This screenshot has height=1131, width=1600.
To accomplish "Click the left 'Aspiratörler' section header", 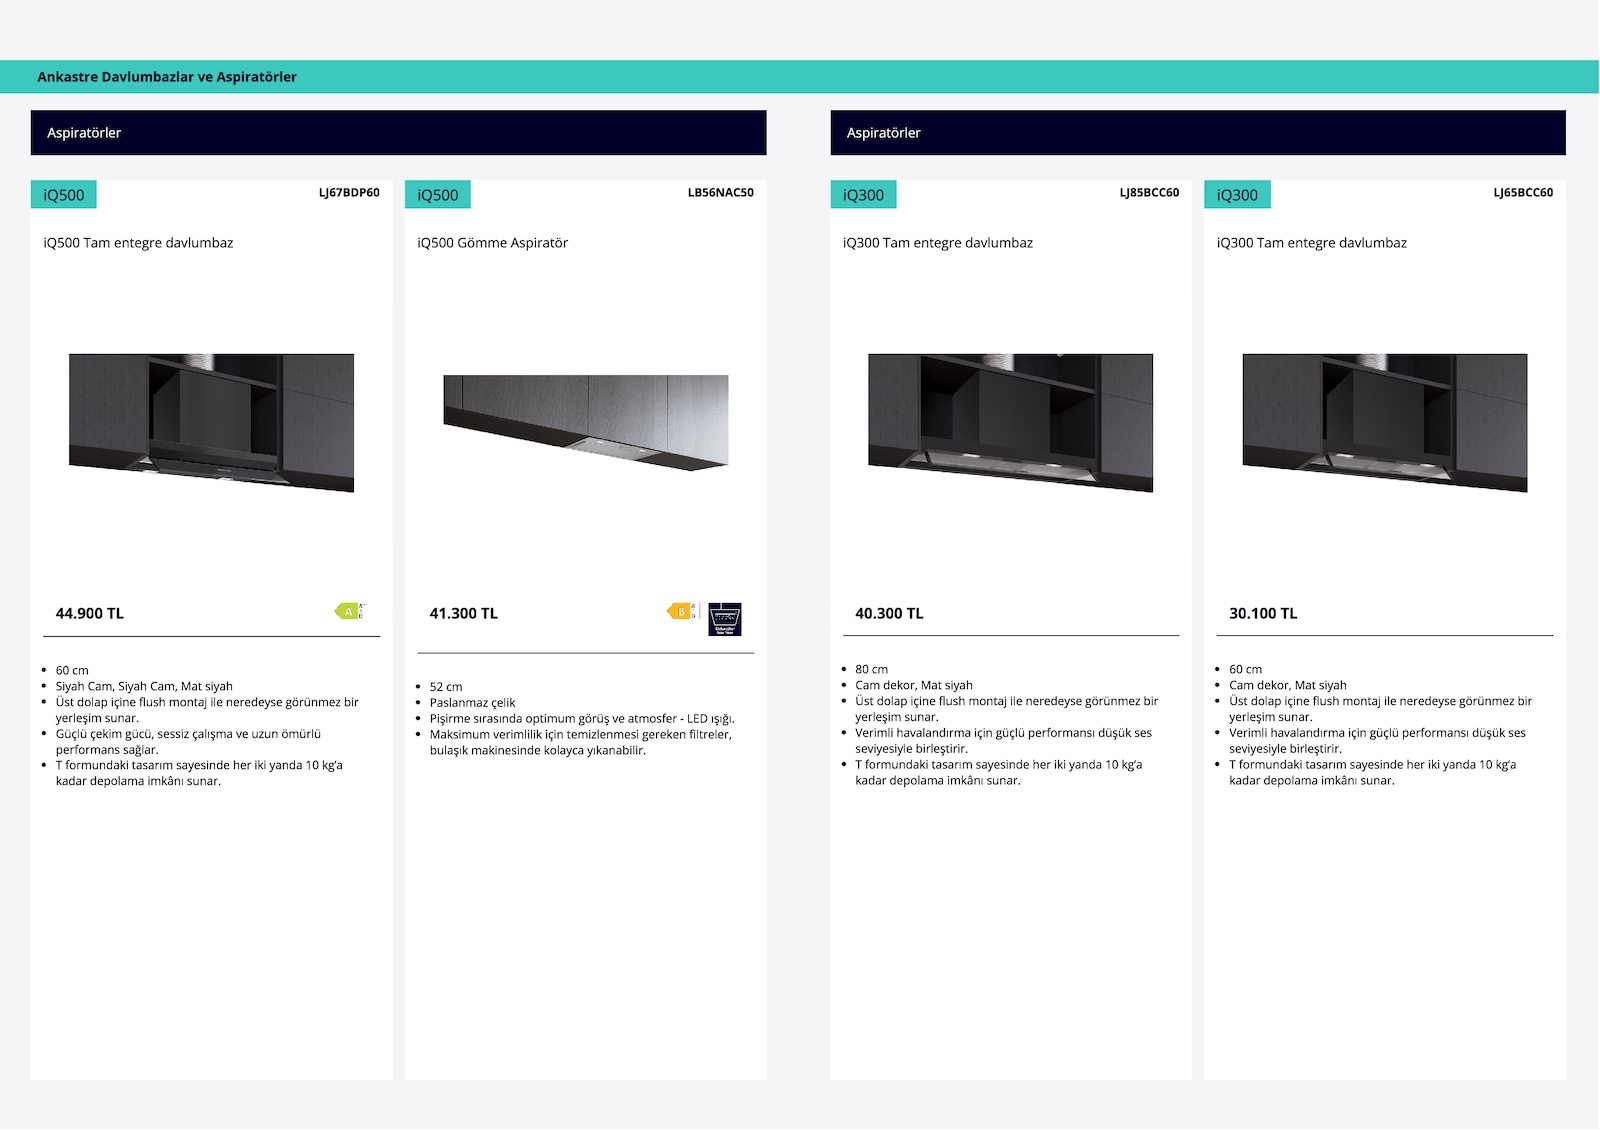I will 399,133.
